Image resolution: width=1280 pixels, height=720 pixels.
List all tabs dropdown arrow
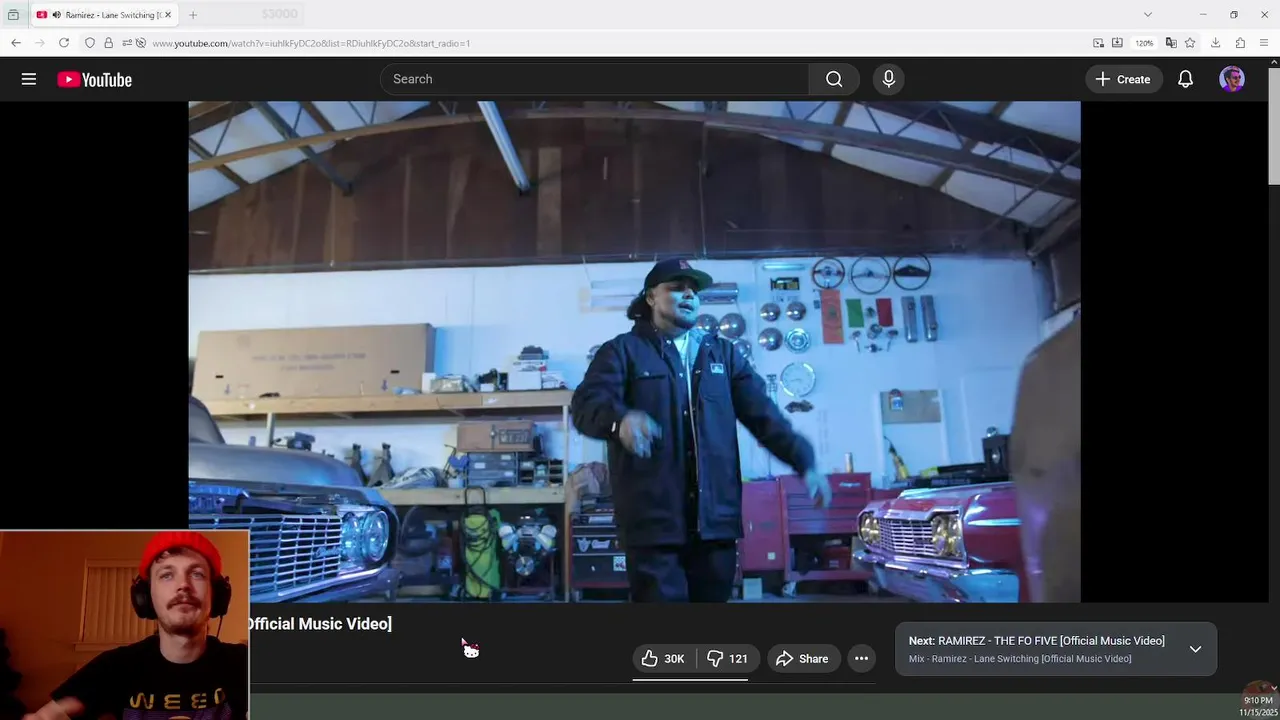click(1148, 15)
